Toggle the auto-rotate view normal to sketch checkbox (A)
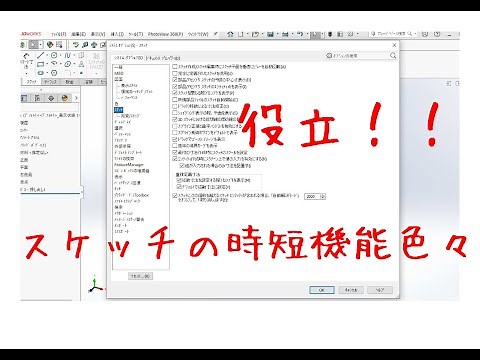The width and height of the screenshot is (480, 360). tap(175, 67)
